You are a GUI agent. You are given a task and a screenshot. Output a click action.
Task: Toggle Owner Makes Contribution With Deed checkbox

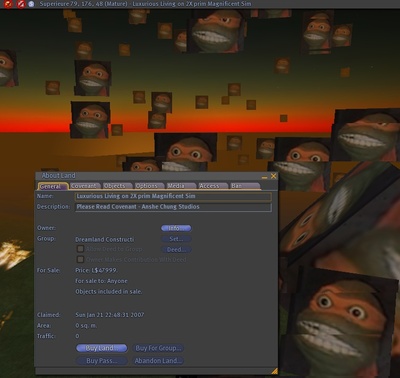pos(80,259)
